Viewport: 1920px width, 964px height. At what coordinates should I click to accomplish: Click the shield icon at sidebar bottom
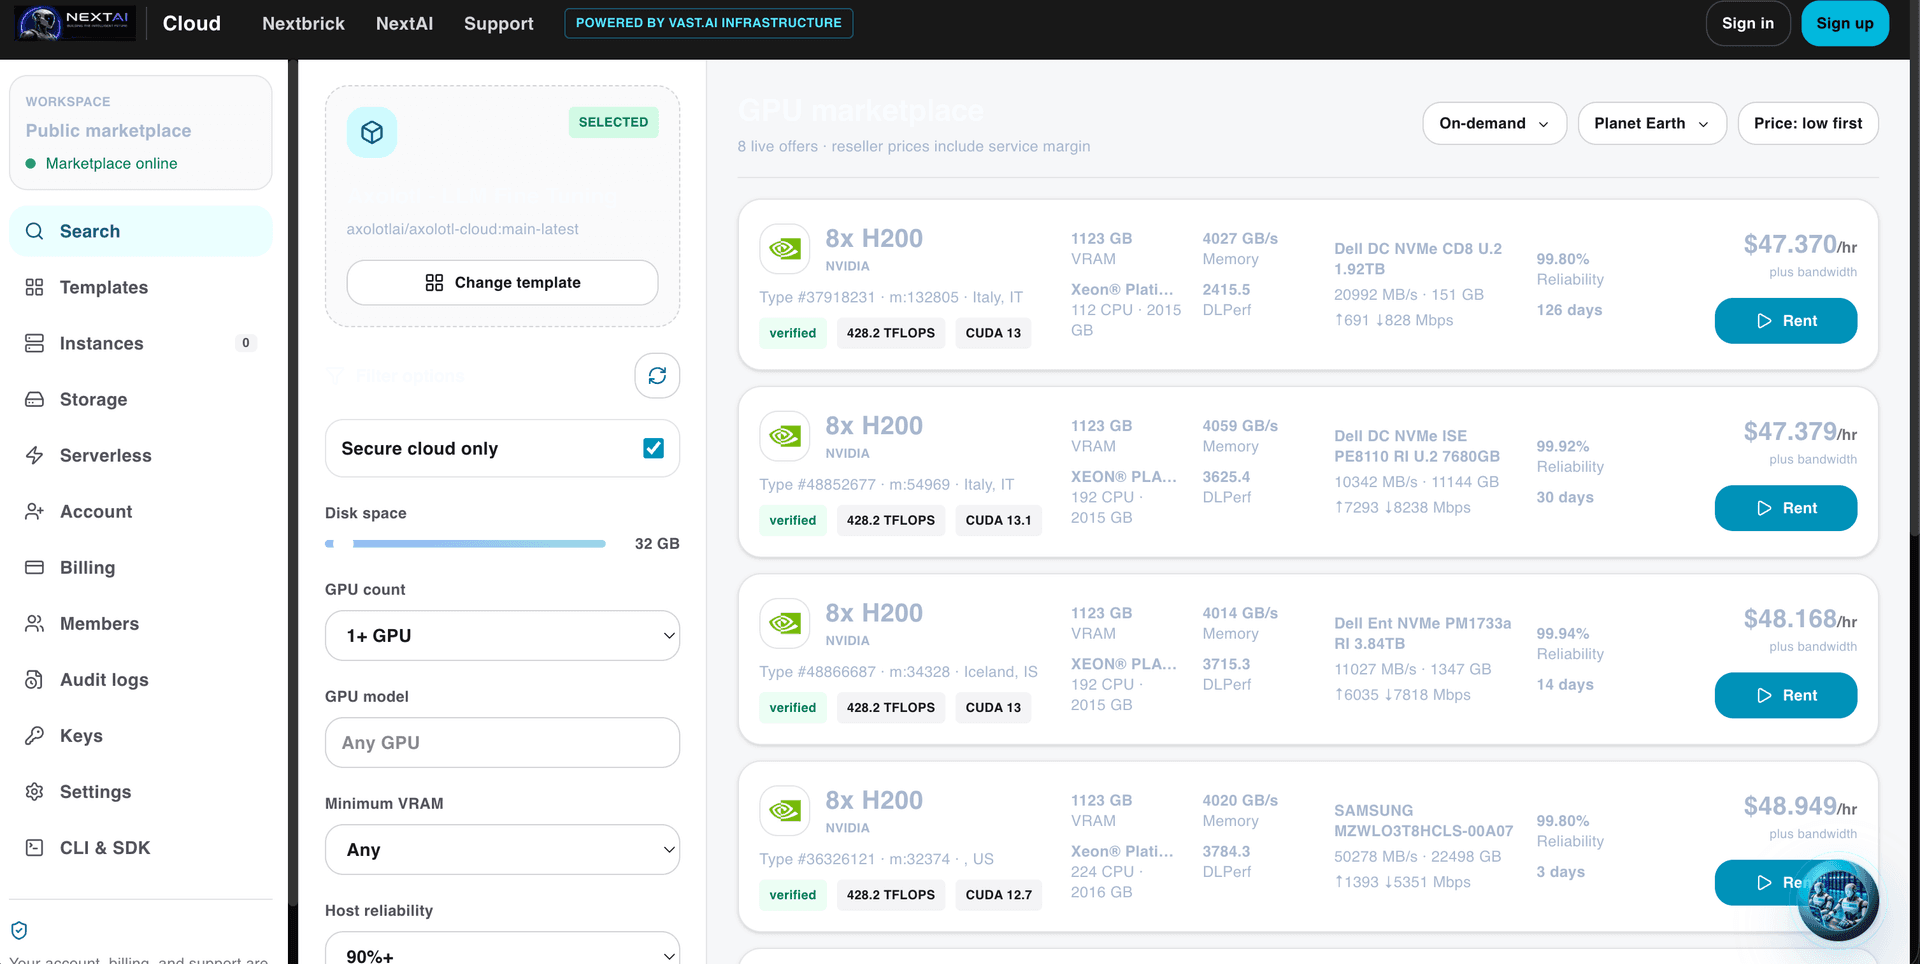[x=19, y=930]
